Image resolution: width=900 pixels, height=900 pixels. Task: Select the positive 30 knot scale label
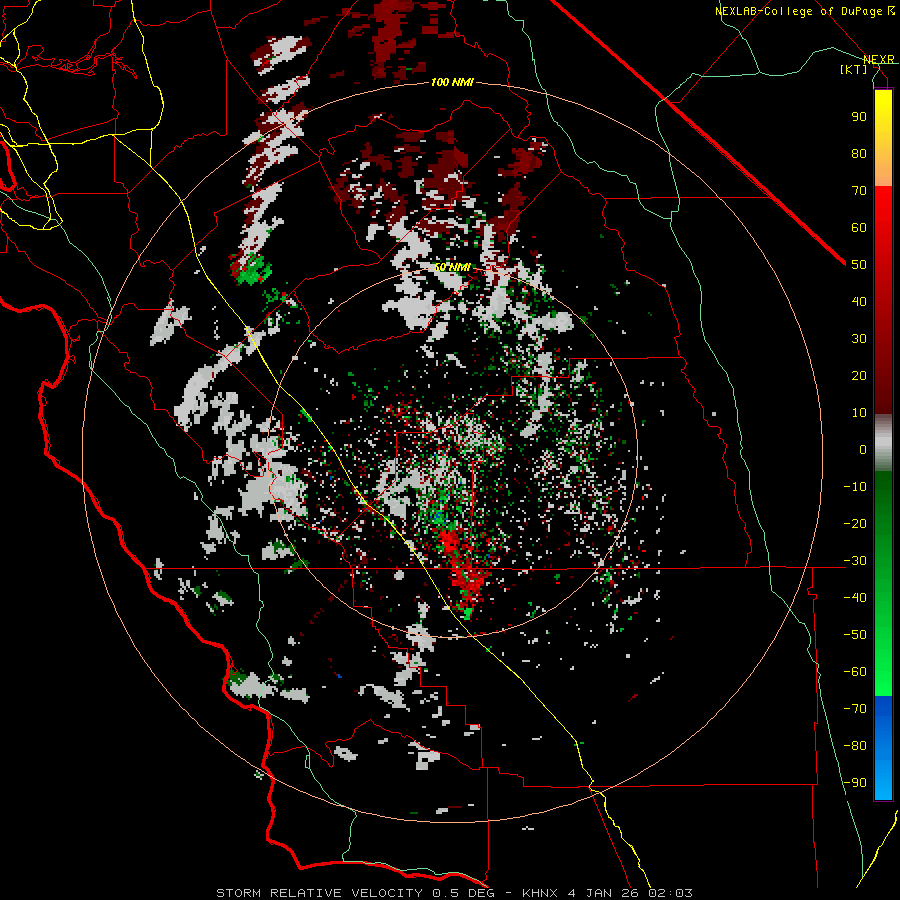tap(859, 339)
